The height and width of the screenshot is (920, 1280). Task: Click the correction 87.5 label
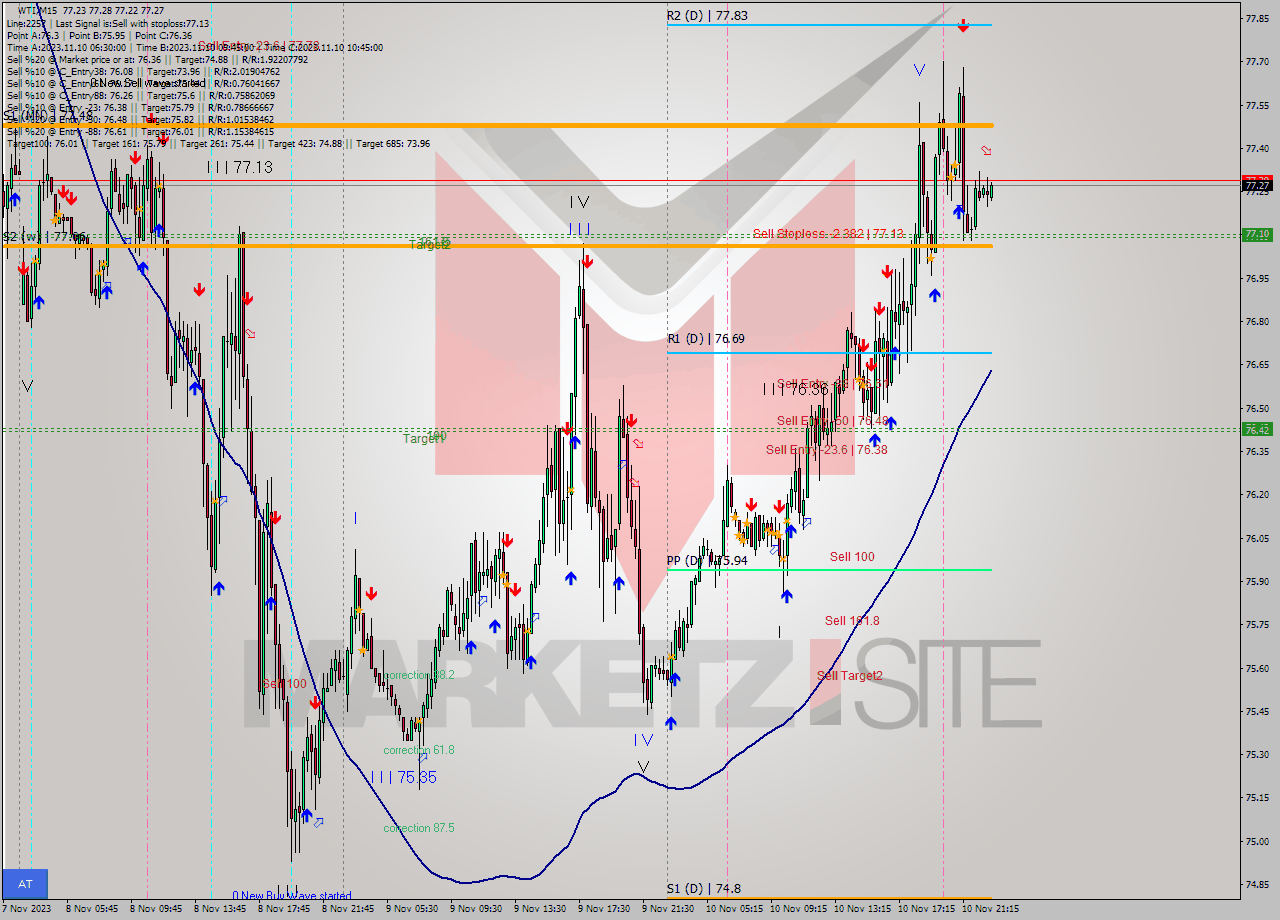[419, 828]
